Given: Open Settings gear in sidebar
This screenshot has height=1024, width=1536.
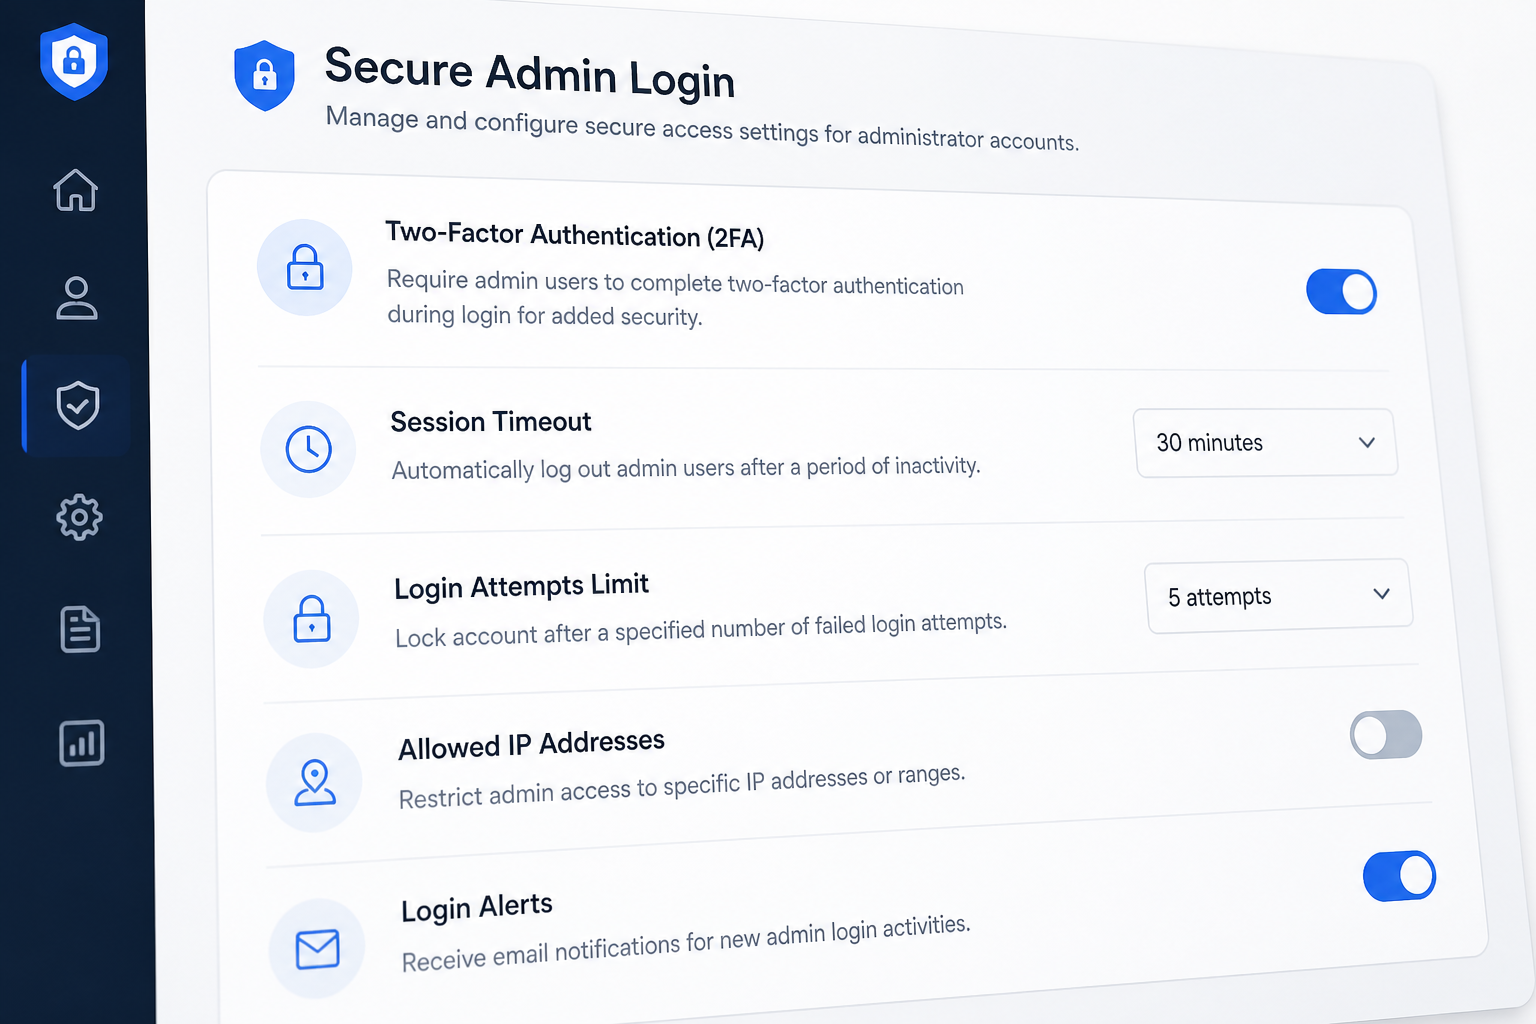Looking at the screenshot, I should coord(79,517).
